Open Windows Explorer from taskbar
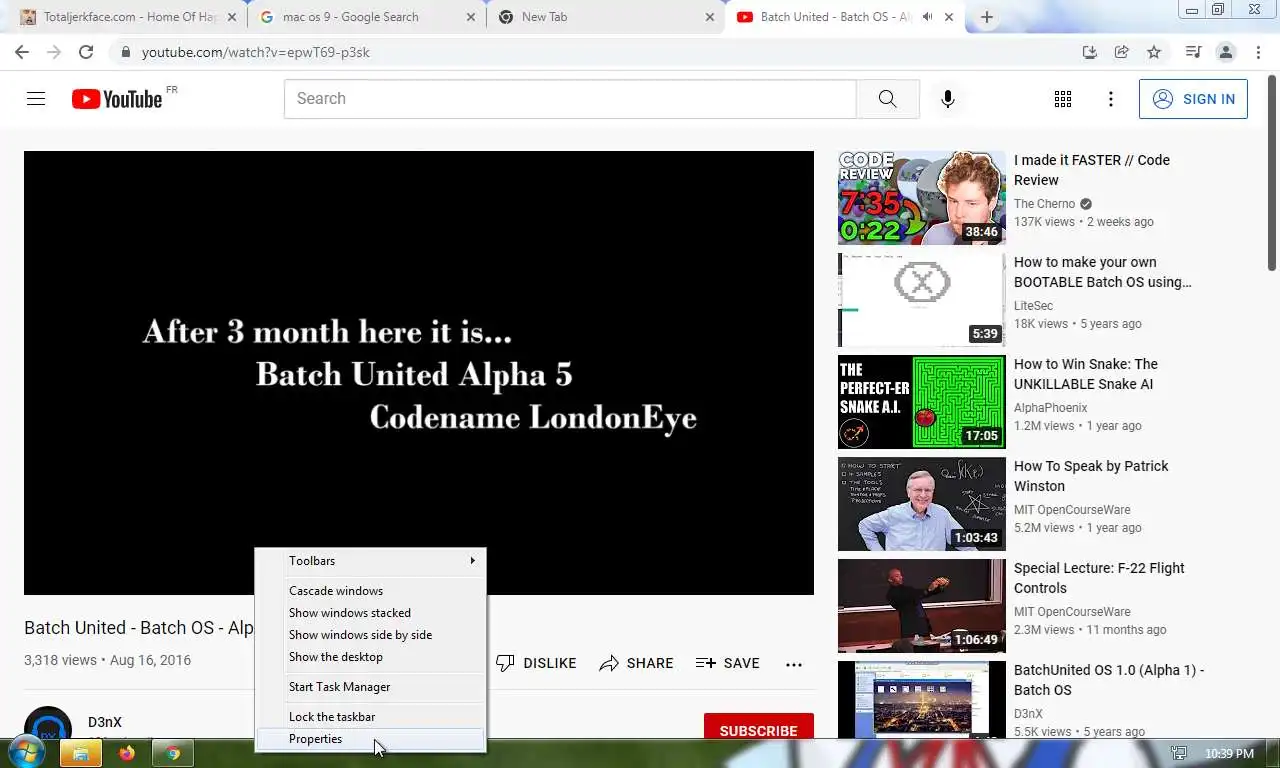This screenshot has width=1280, height=768. (80, 754)
